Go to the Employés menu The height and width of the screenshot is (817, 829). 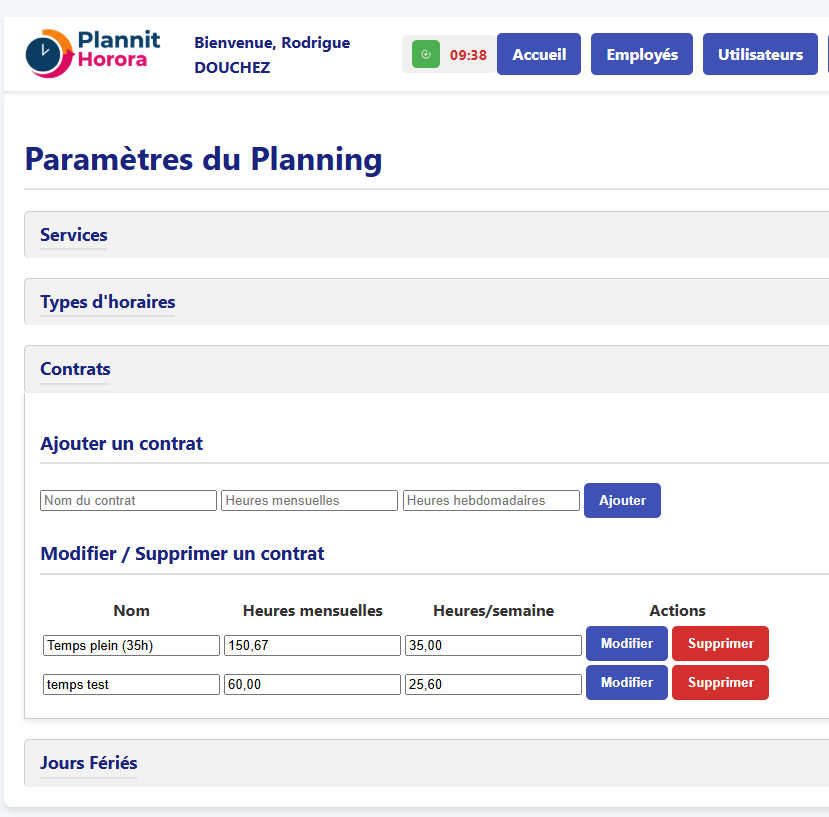coord(642,55)
